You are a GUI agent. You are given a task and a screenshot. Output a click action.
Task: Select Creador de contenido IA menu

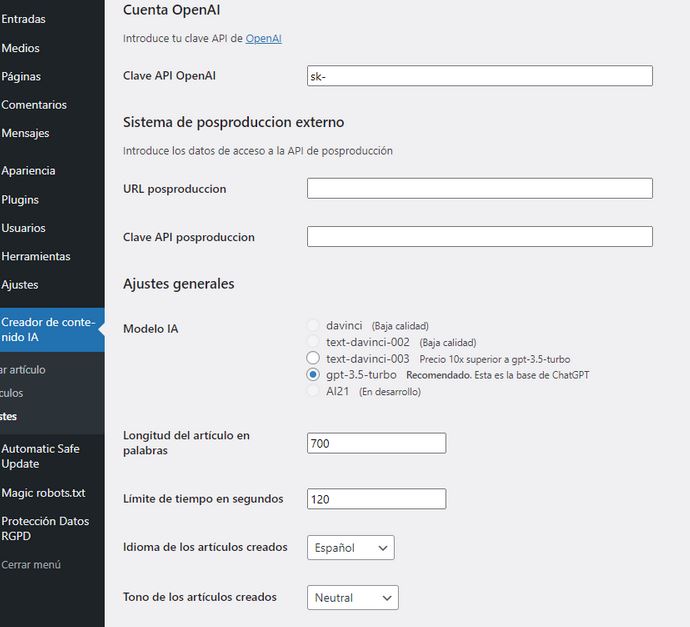pyautogui.click(x=52, y=330)
